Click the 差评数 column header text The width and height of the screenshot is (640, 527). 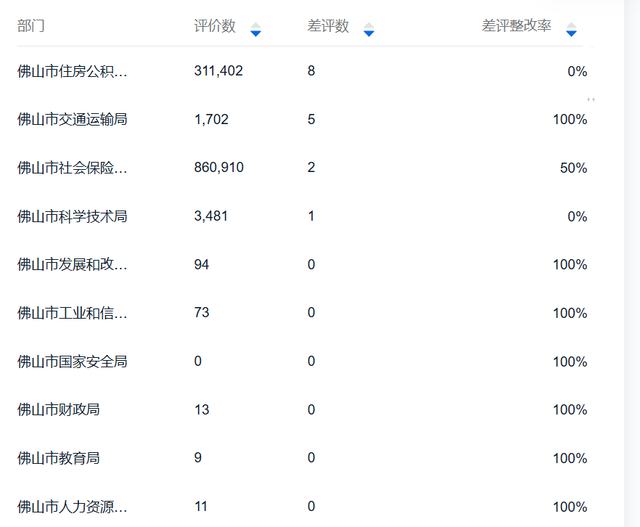[328, 26]
